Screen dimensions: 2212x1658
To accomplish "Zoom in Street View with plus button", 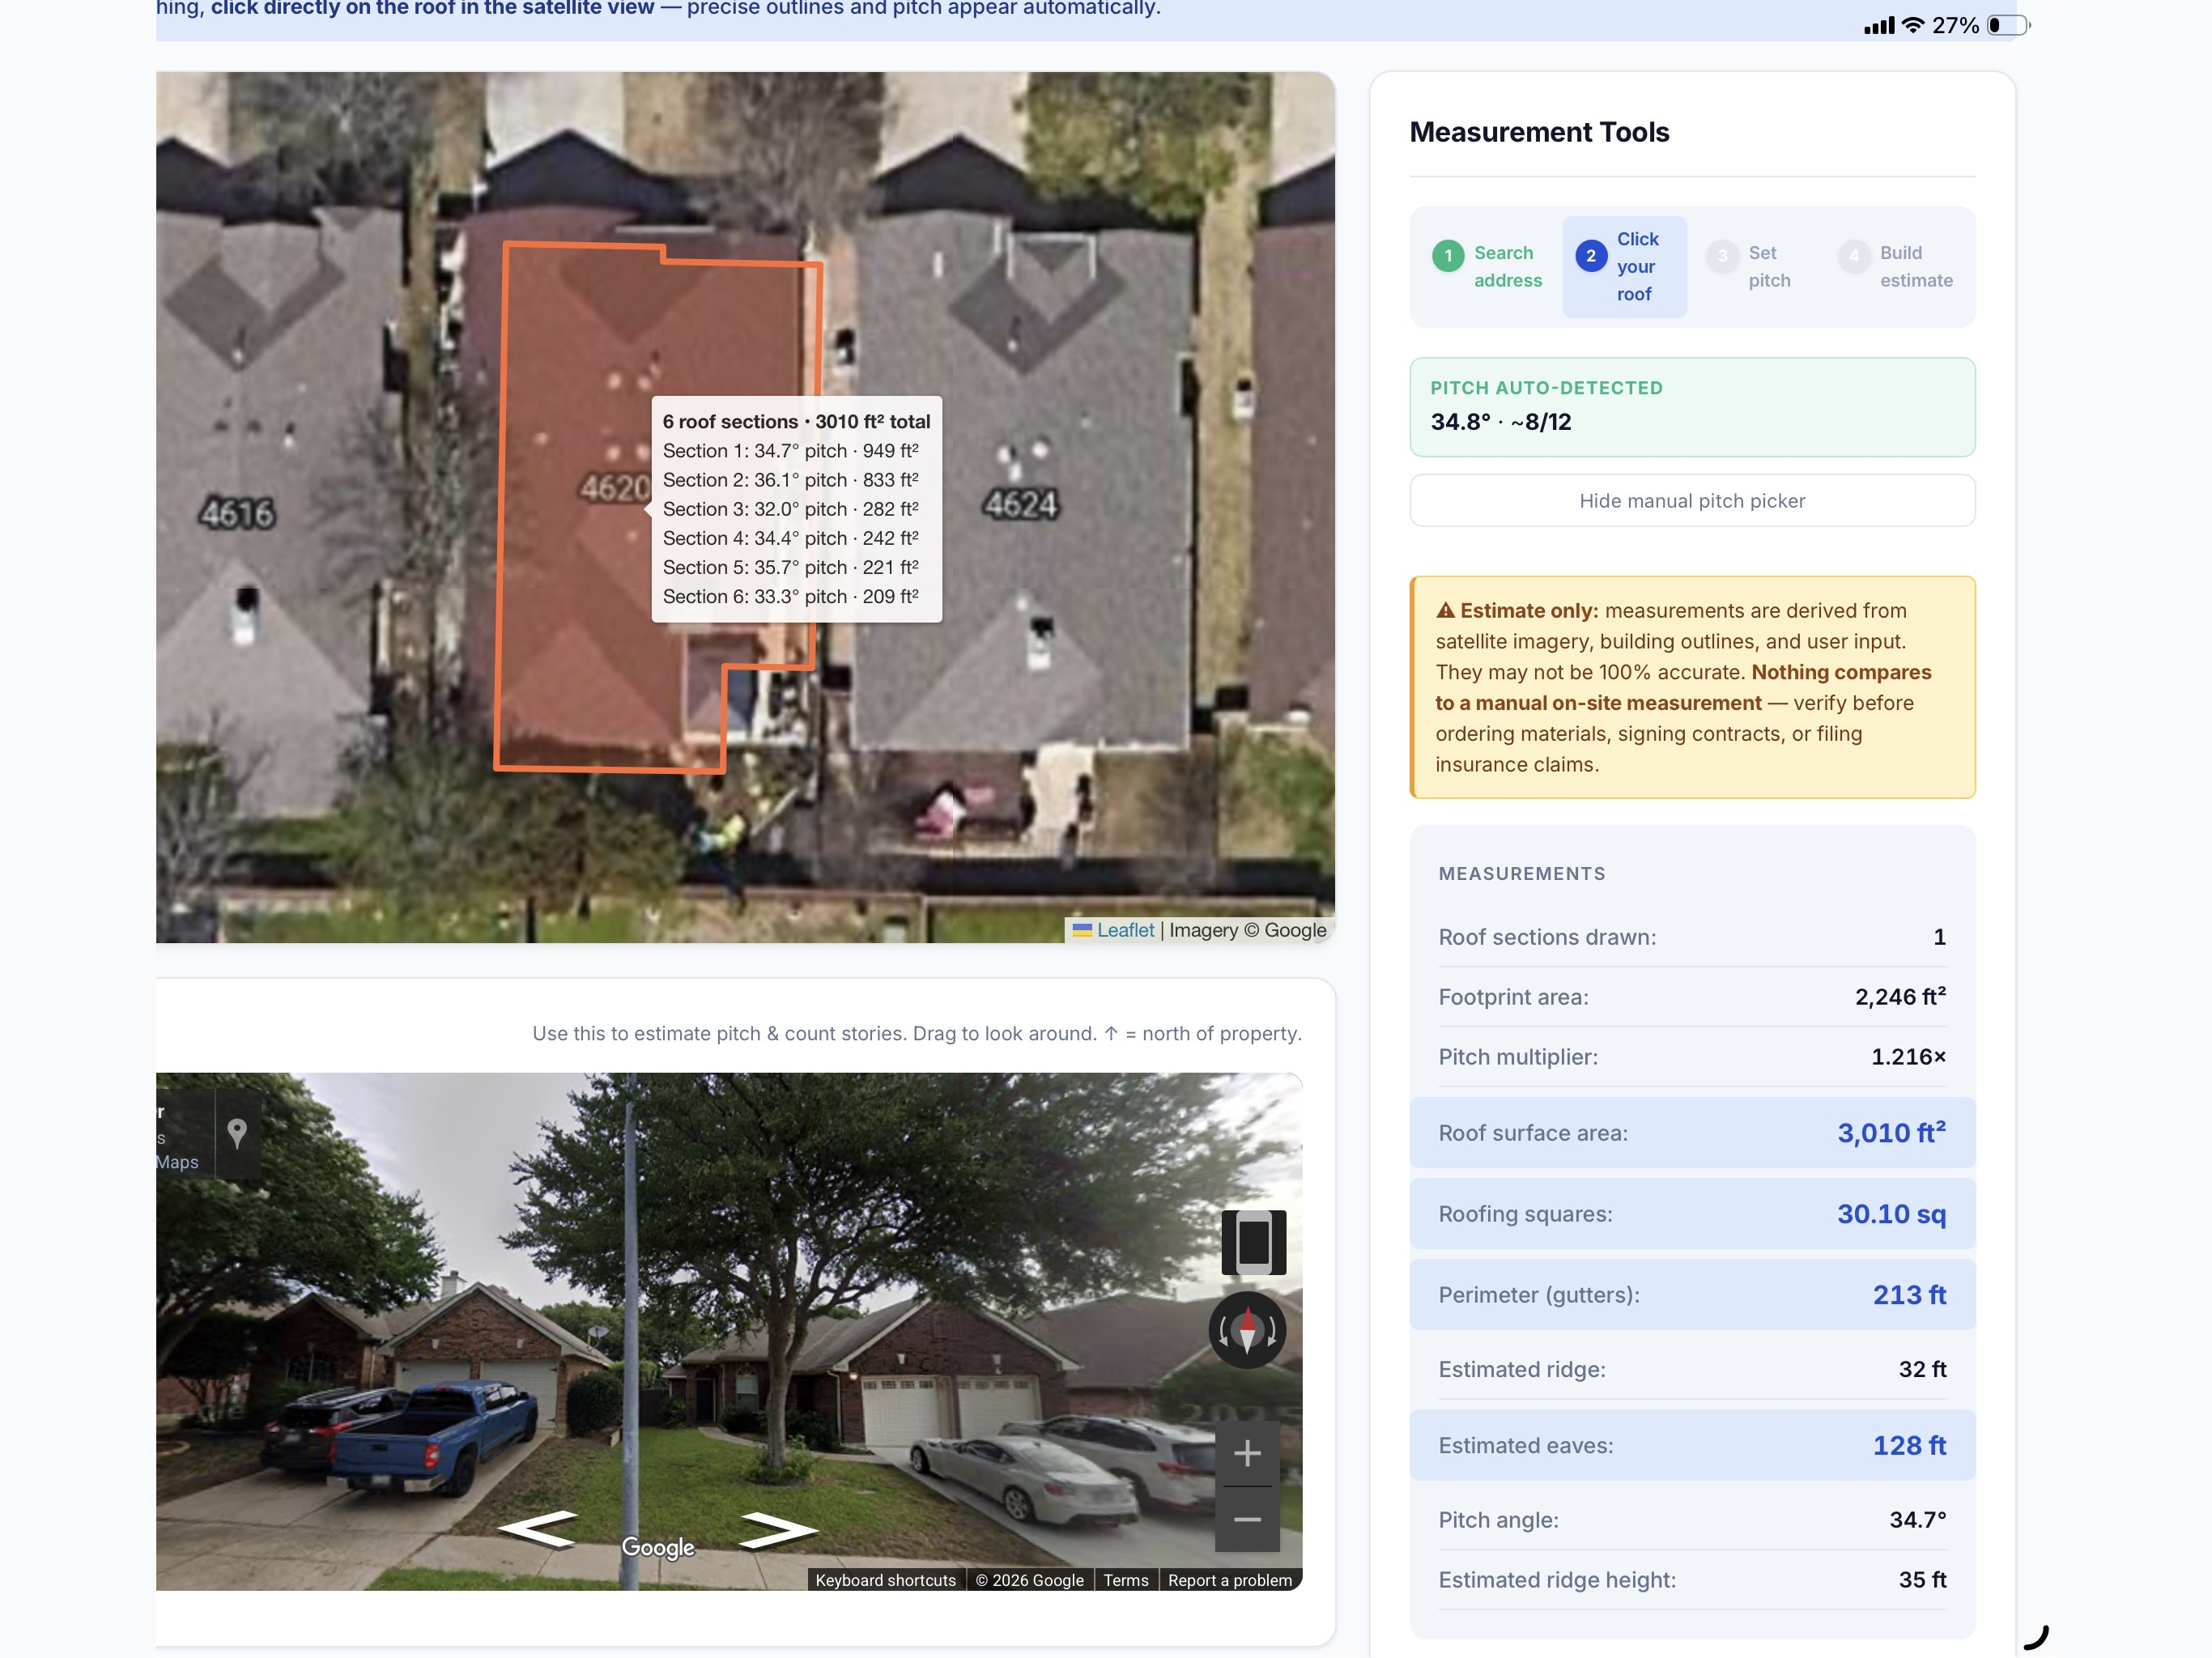I will pyautogui.click(x=1247, y=1453).
